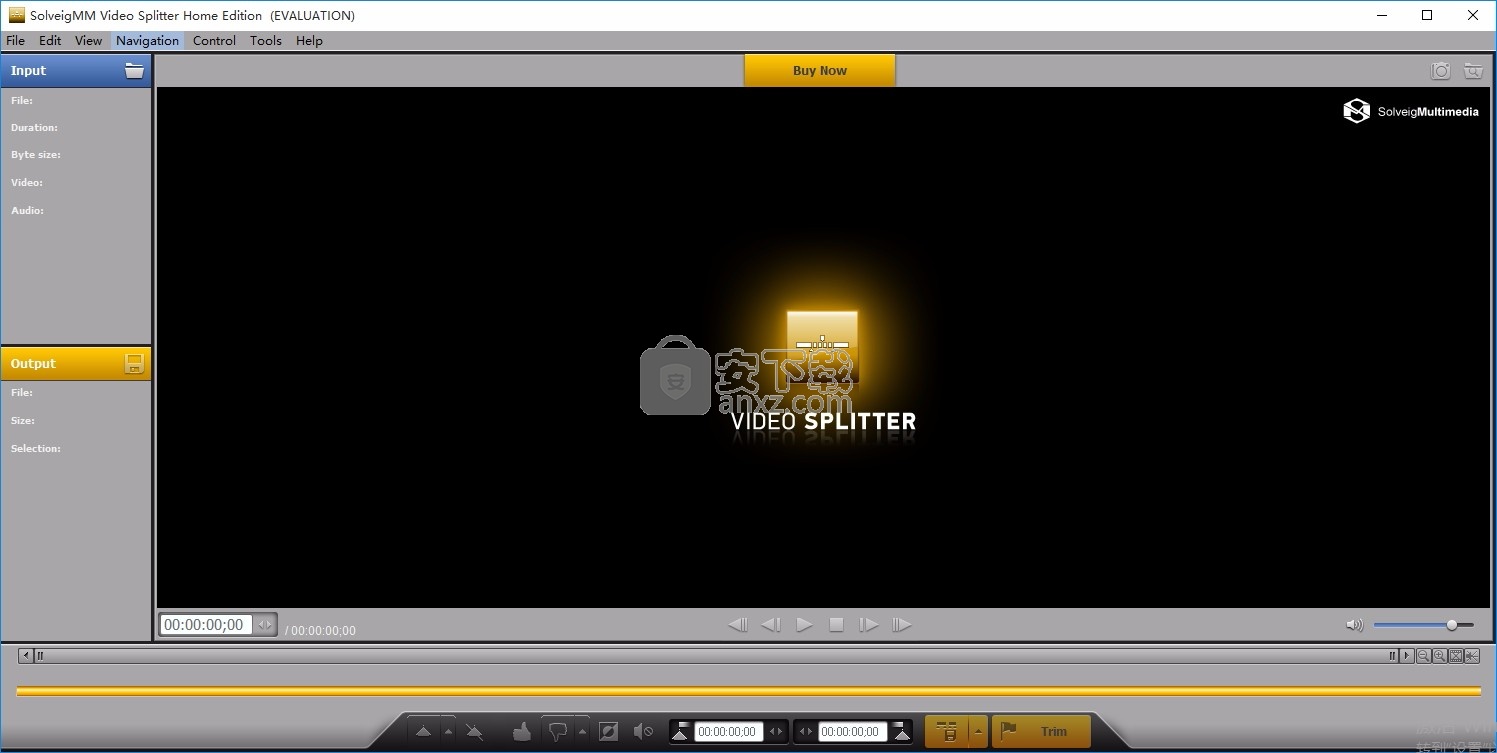Click the Byte size: label
The image size is (1497, 753).
click(36, 155)
